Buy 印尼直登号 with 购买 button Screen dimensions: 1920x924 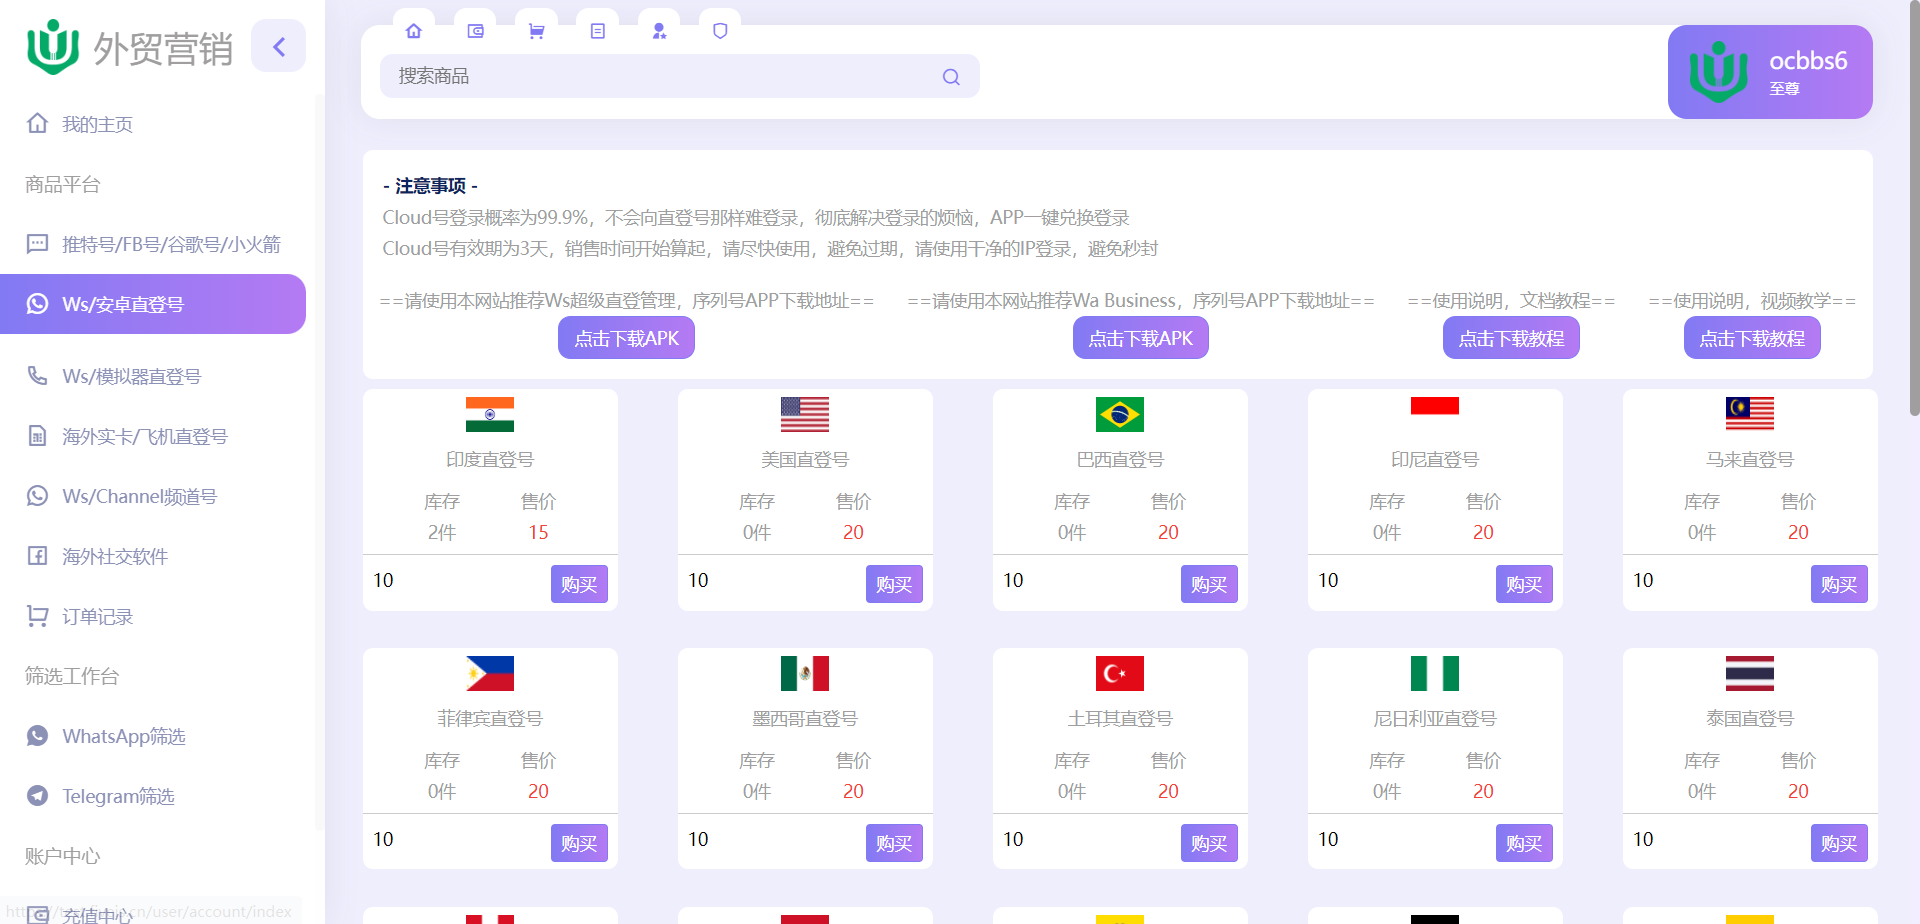click(x=1524, y=584)
